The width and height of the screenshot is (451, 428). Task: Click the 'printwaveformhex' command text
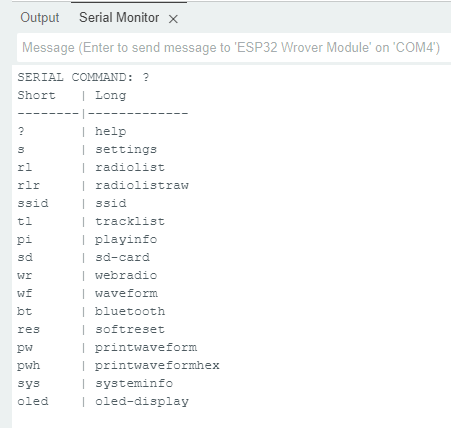(157, 366)
